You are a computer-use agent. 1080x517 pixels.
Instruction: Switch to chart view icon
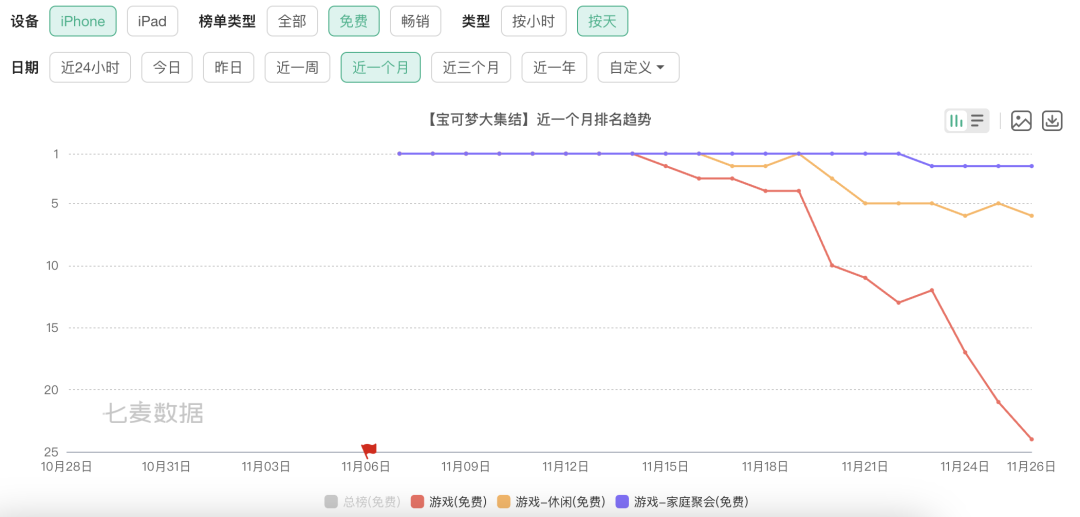tap(957, 121)
